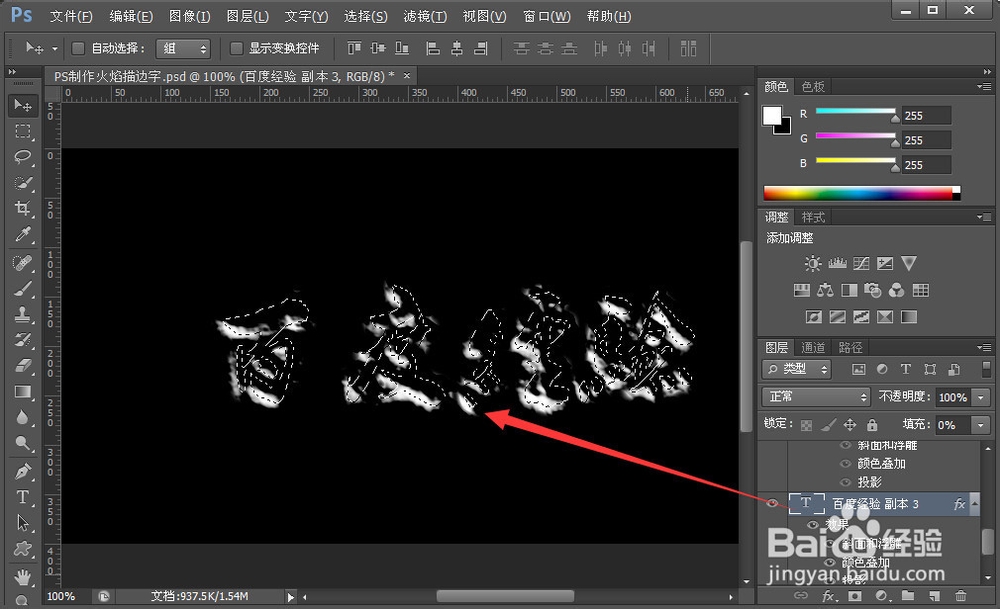Click the Brightness/Contrast adjustment icon

coord(812,263)
